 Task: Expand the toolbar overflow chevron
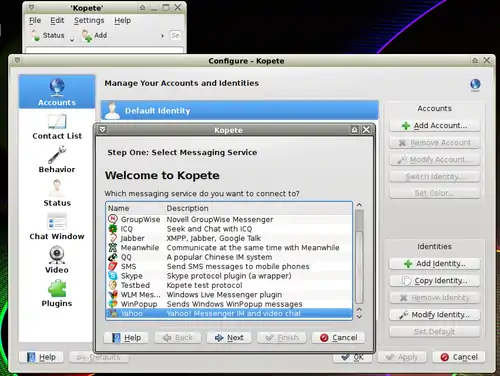click(162, 36)
